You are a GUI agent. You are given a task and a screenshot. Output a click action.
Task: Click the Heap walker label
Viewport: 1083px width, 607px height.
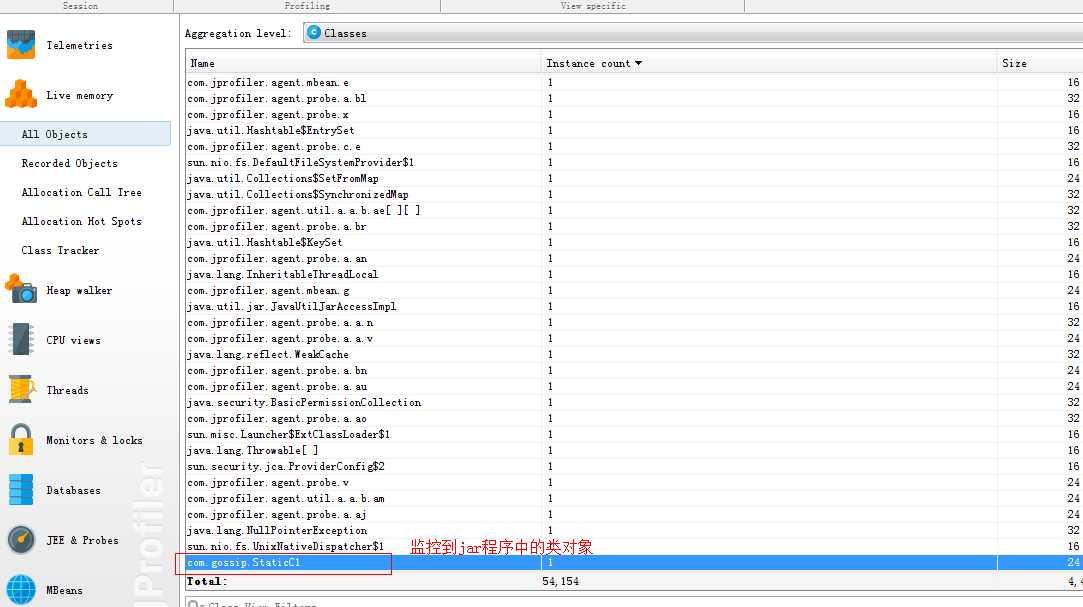pos(79,290)
